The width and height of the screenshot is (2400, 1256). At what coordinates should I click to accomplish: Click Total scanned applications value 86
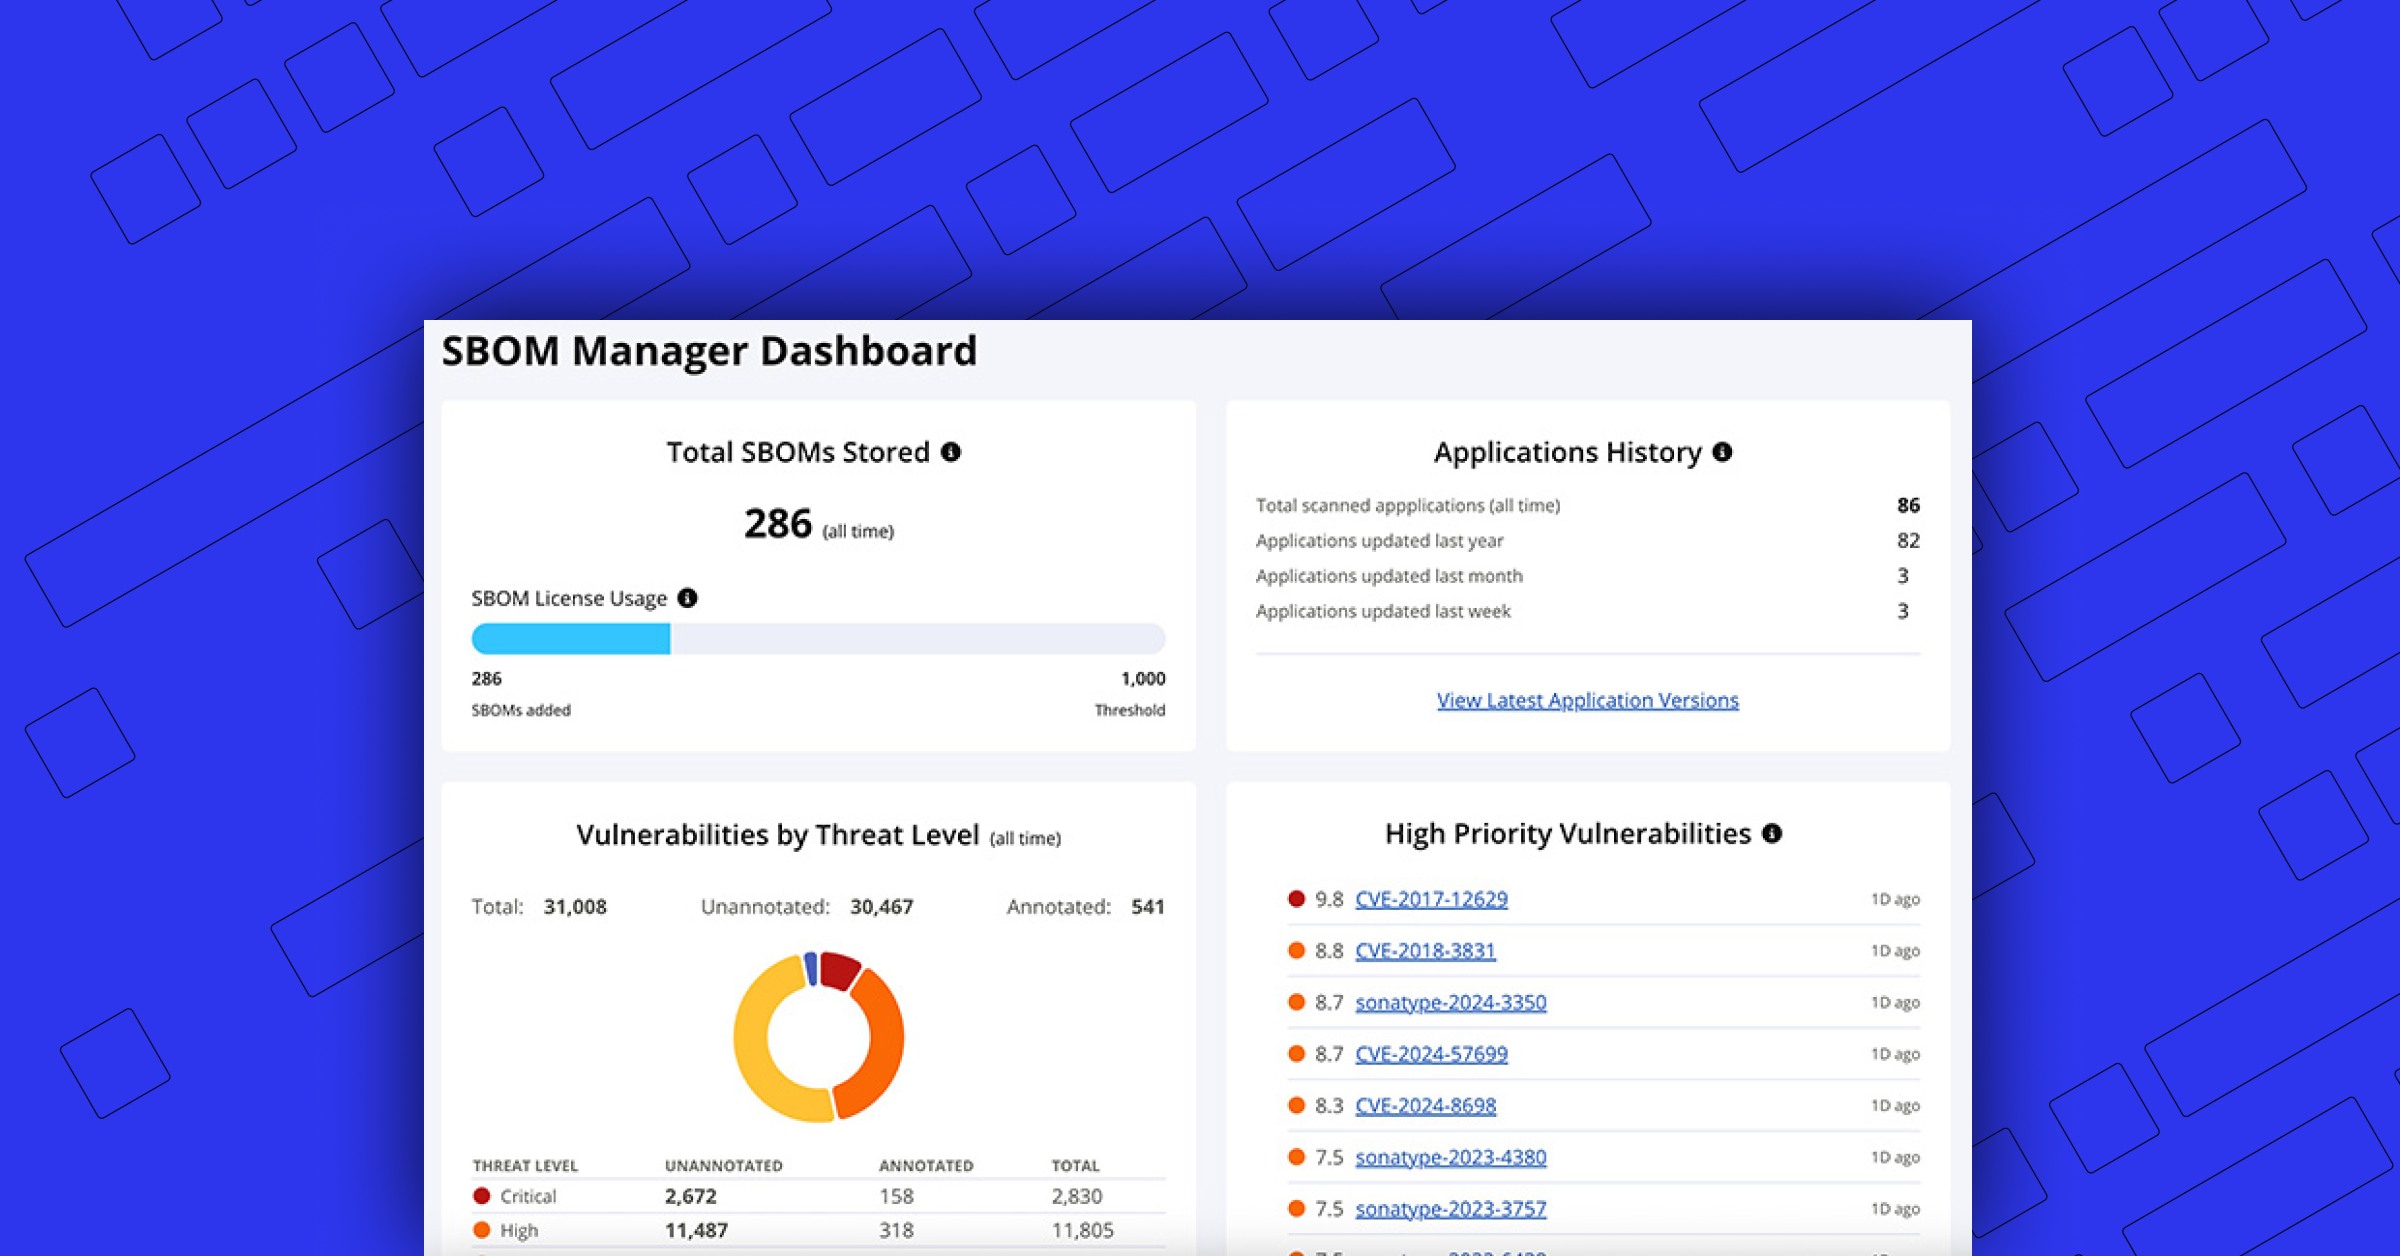[1908, 505]
